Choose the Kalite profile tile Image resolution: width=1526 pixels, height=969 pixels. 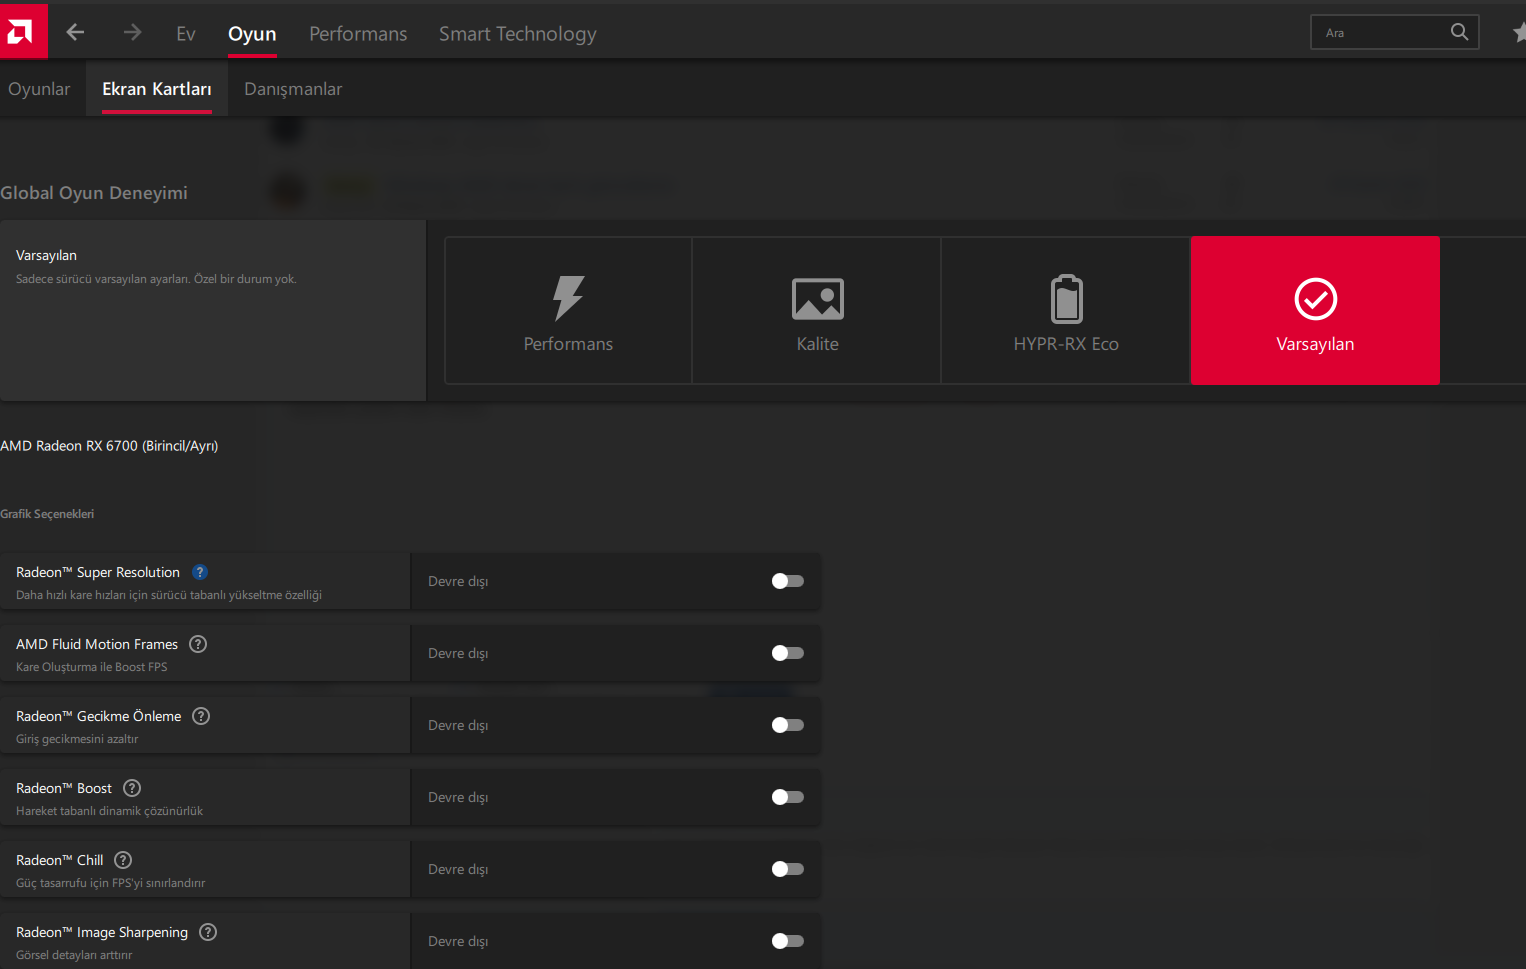[817, 310]
